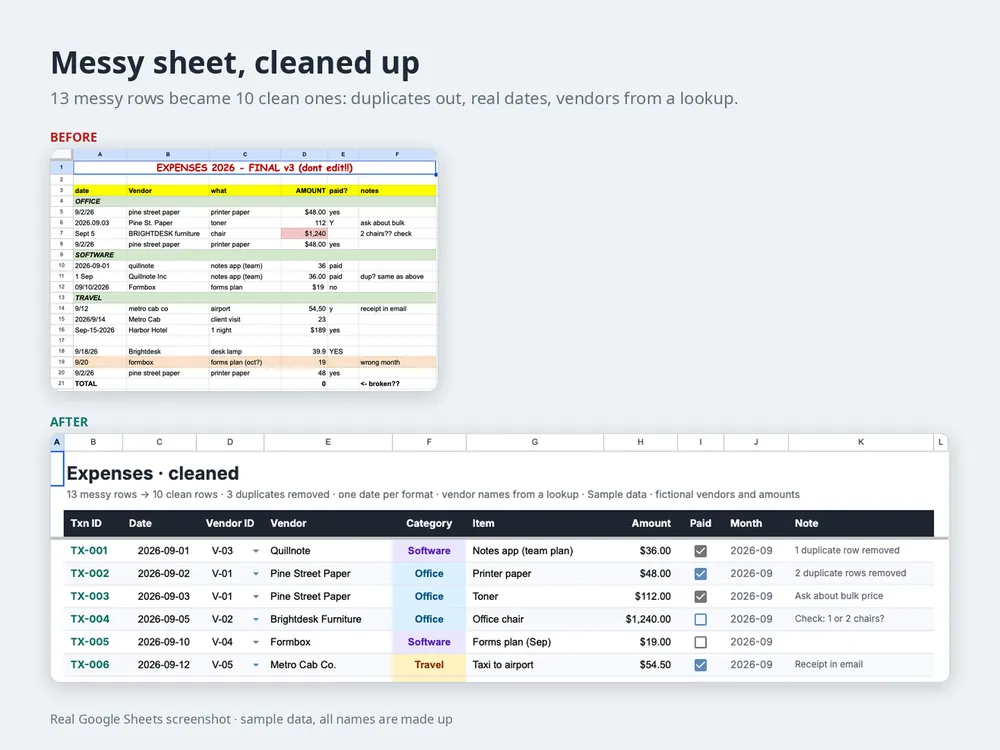
Task: Expand the Vendor ID dropdown for TX-002
Action: point(256,574)
